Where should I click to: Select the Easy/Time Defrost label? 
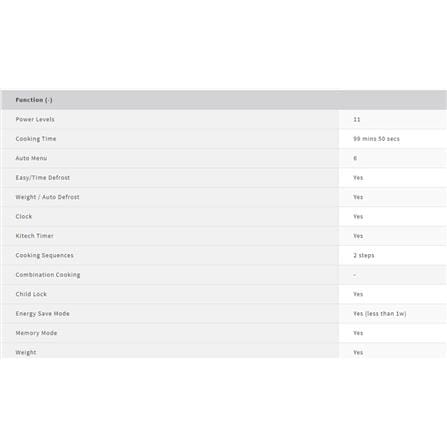coord(43,178)
